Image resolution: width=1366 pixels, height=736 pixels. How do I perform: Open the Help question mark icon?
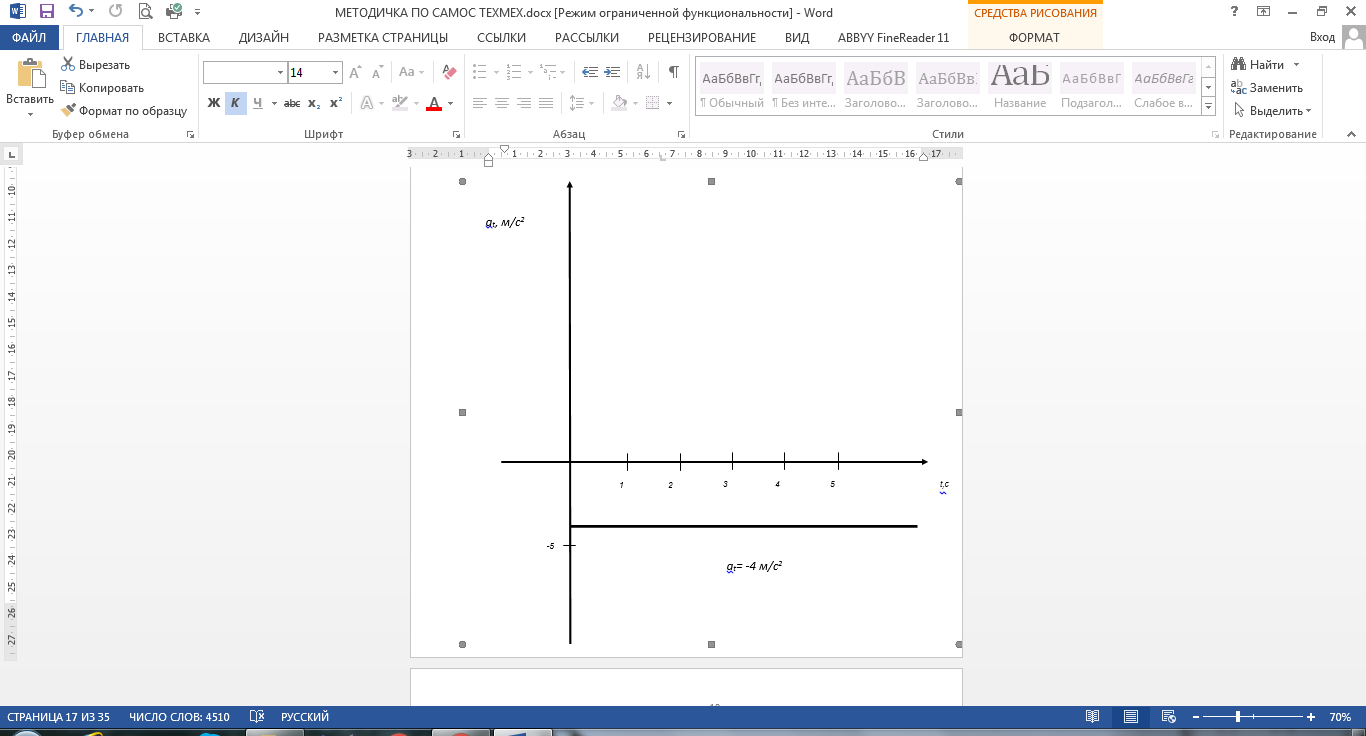coord(1235,12)
